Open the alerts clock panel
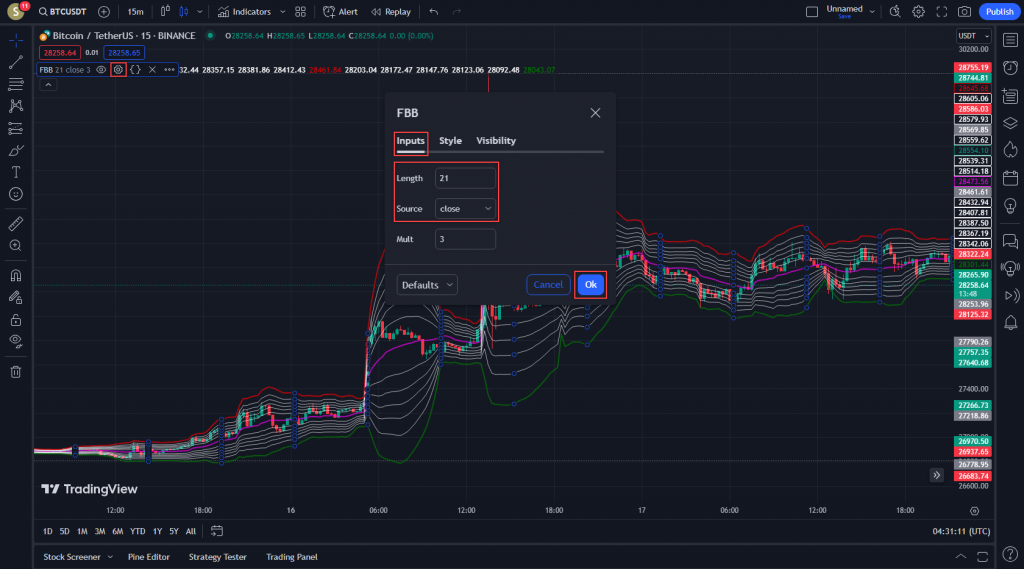This screenshot has width=1024, height=569. pos(1010,68)
